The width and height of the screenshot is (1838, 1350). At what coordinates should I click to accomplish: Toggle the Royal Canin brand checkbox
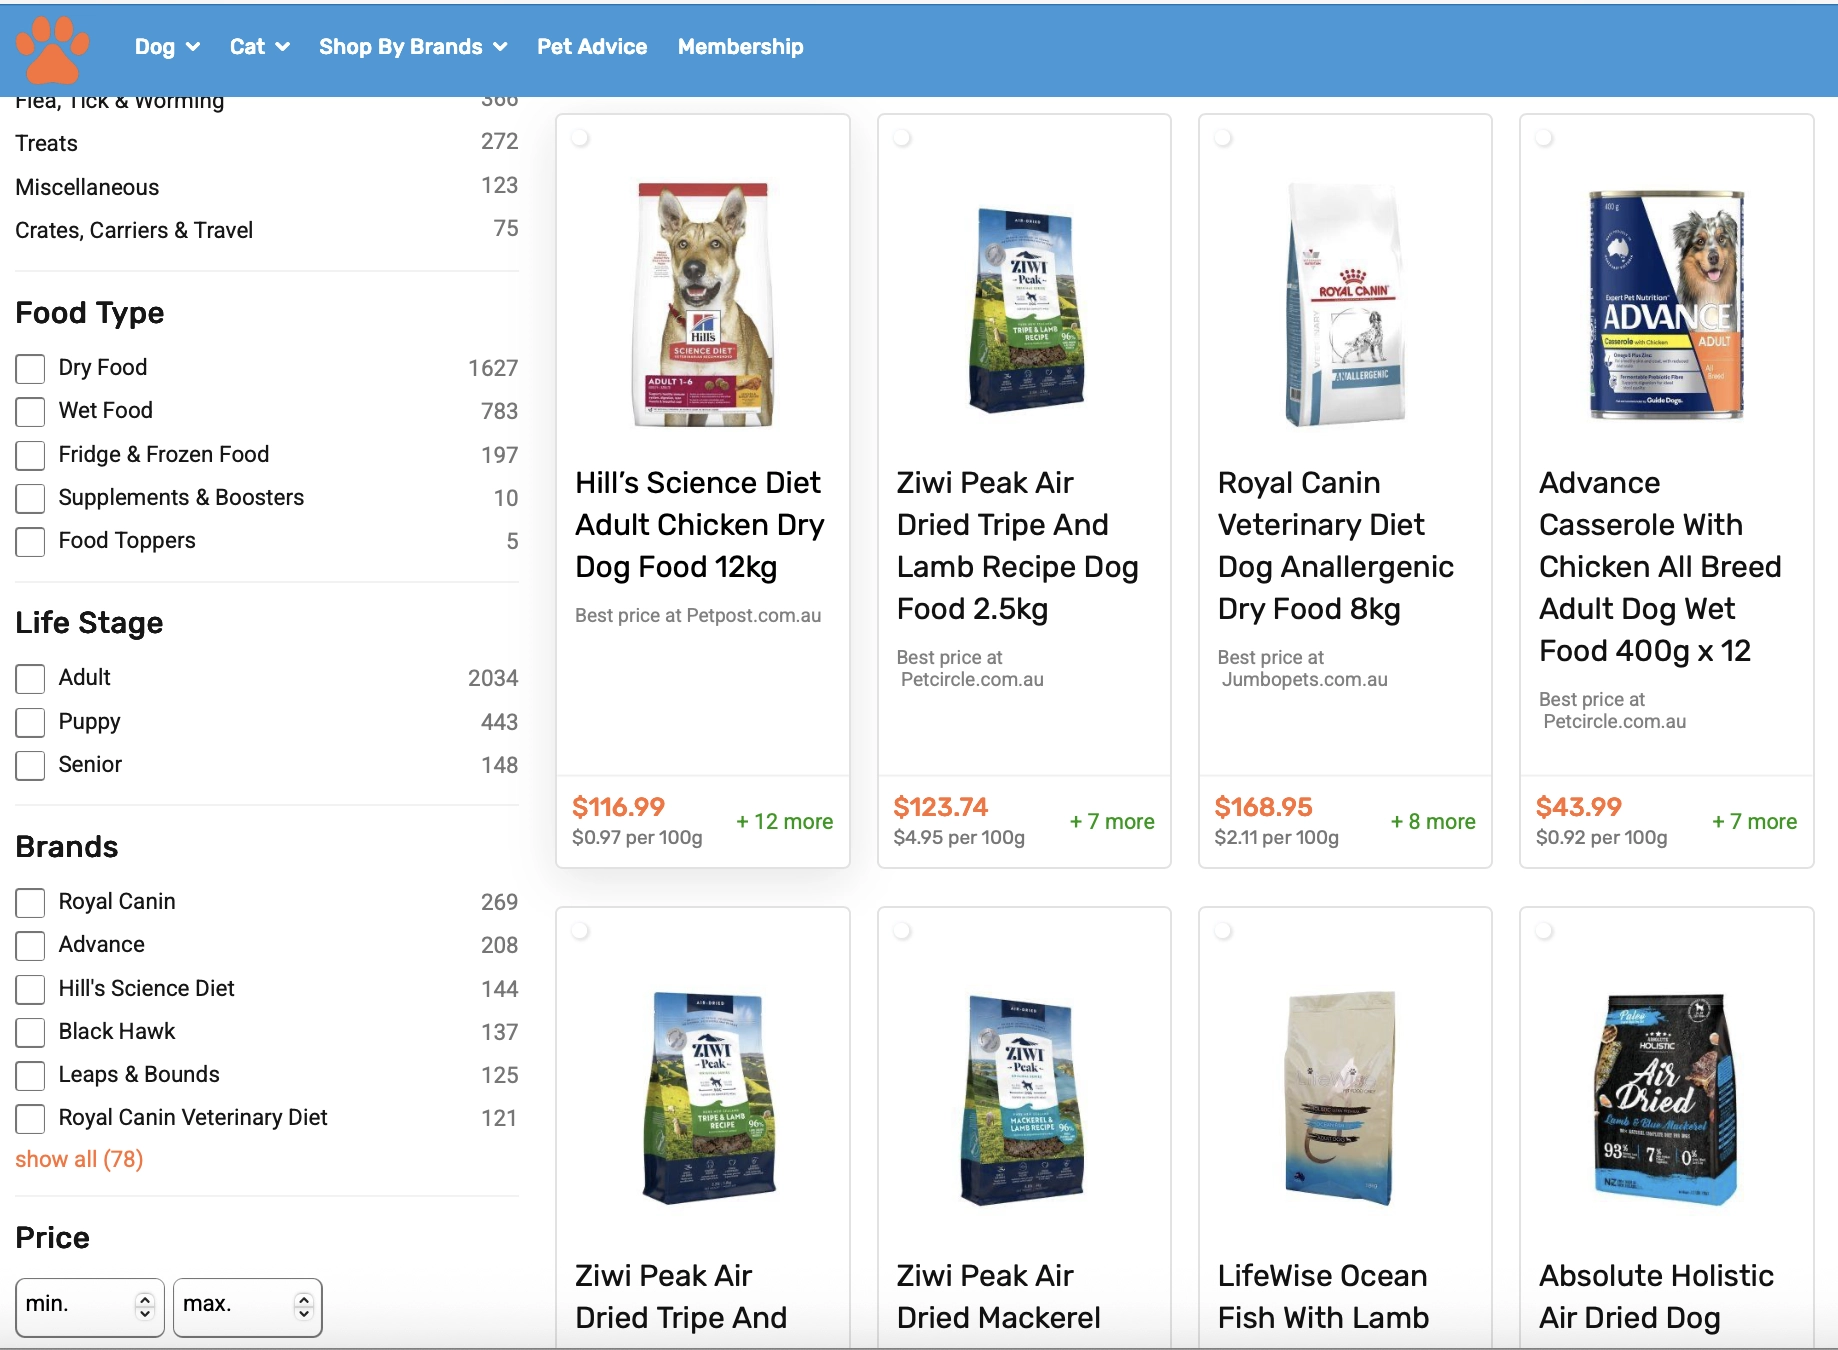point(31,902)
